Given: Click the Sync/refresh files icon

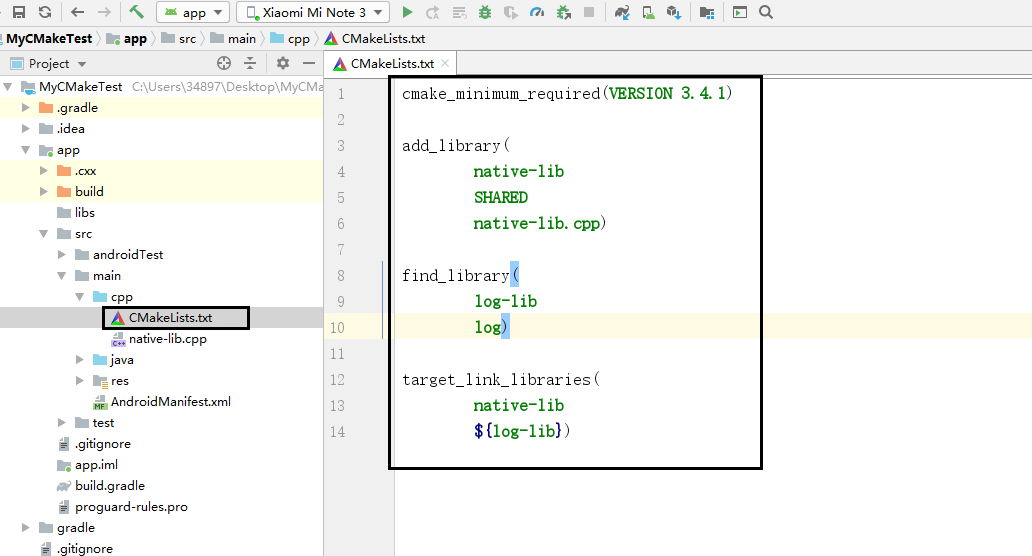Looking at the screenshot, I should pos(45,12).
